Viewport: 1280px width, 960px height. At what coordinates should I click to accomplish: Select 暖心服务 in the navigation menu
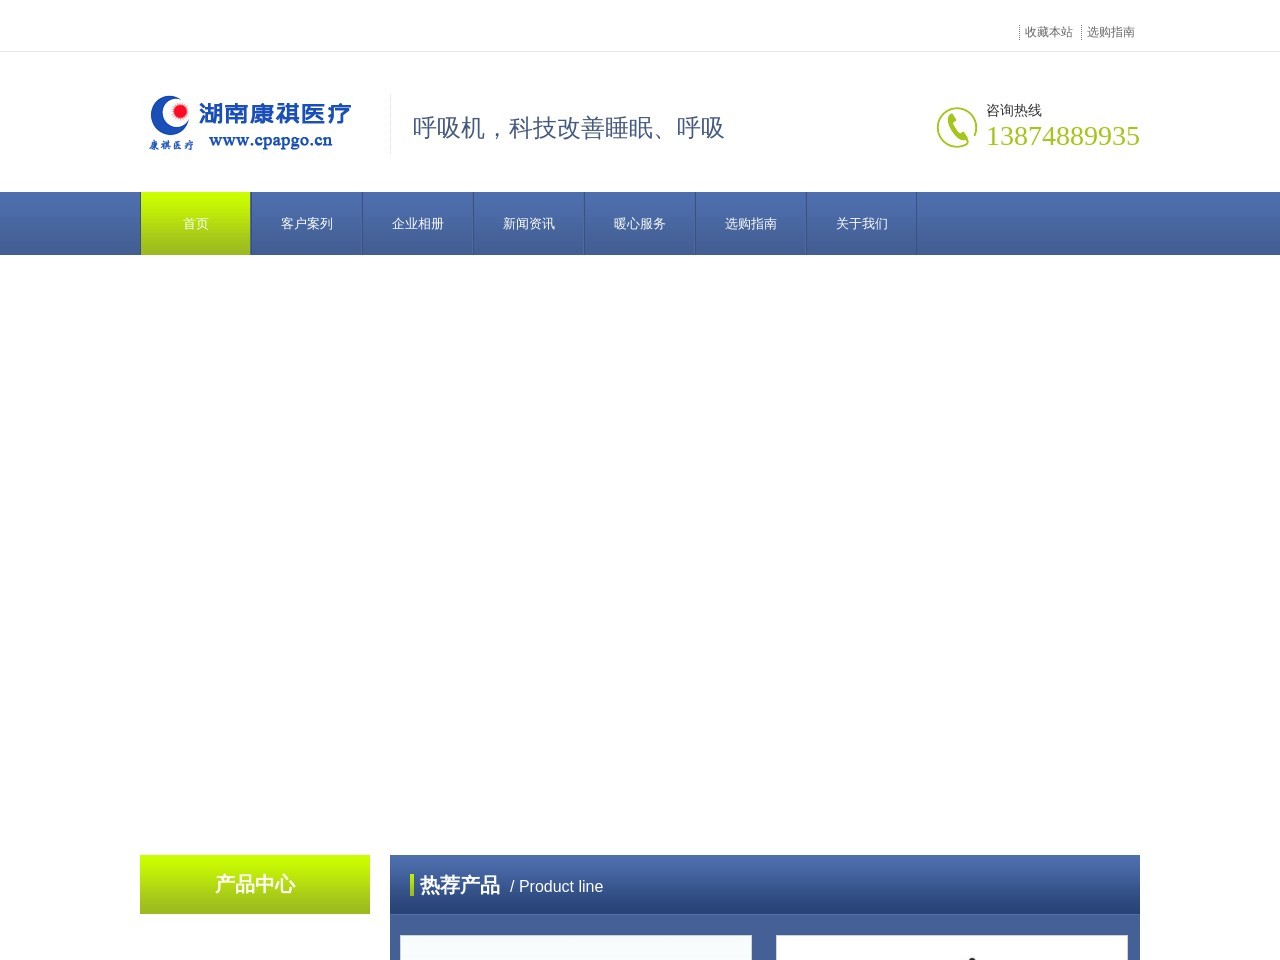[x=639, y=224]
